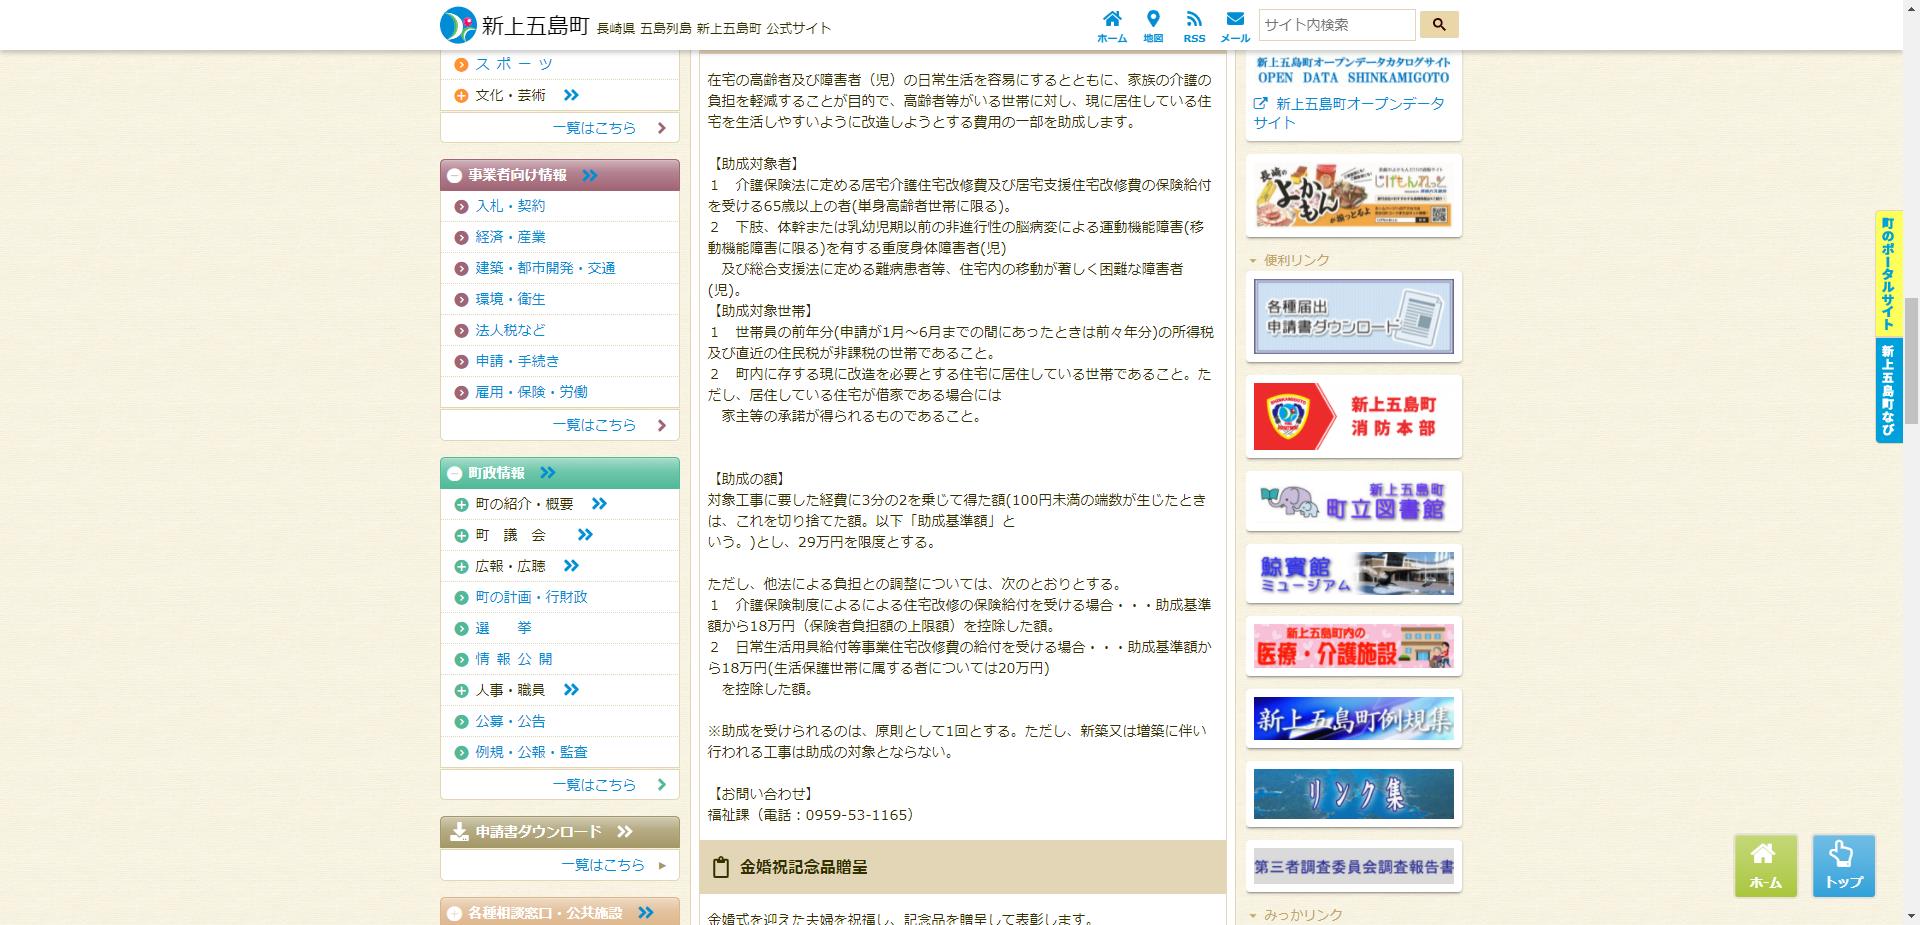Click 一覧はこちら under 町政情報
Screen dimensions: 1920x925
[x=594, y=784]
